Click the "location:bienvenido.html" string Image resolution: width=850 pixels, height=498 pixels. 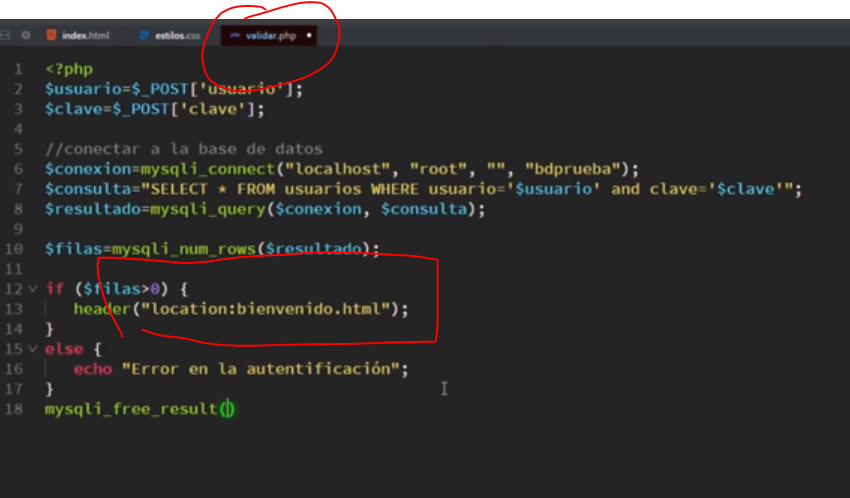pos(264,309)
